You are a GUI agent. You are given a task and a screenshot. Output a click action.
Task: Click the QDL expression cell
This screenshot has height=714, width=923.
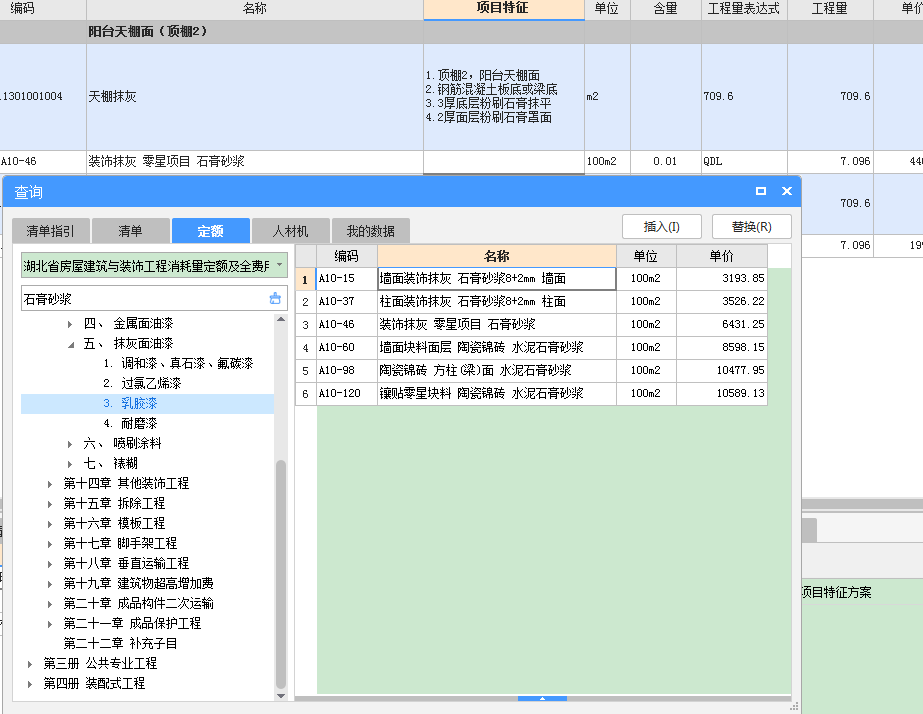click(x=744, y=161)
